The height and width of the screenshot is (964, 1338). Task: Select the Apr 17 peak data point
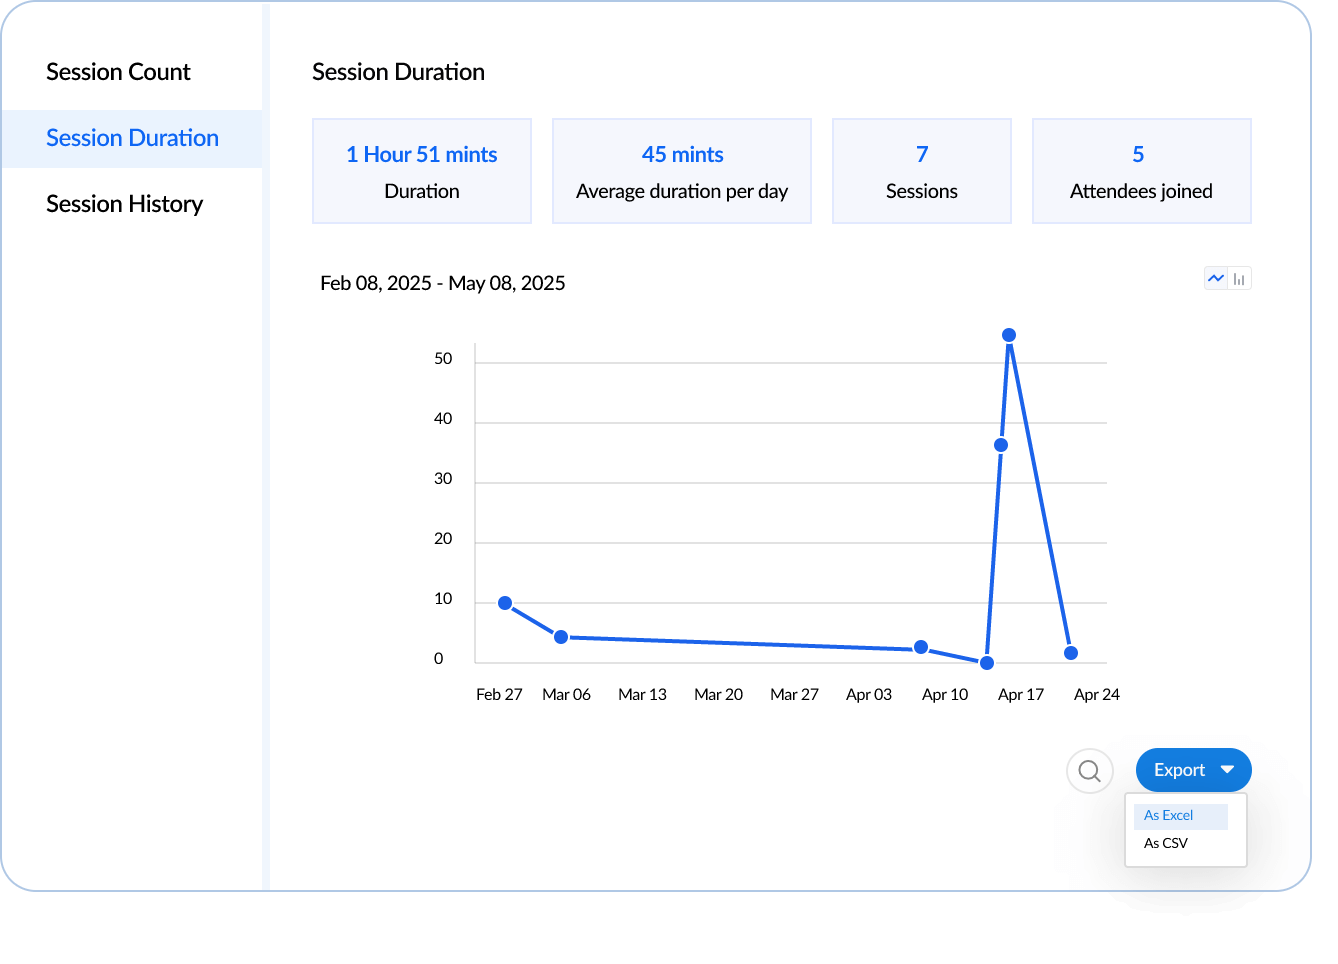1009,335
